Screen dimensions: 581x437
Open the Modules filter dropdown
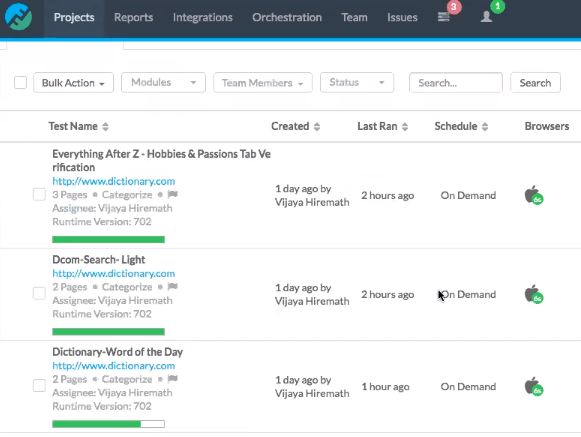click(163, 82)
